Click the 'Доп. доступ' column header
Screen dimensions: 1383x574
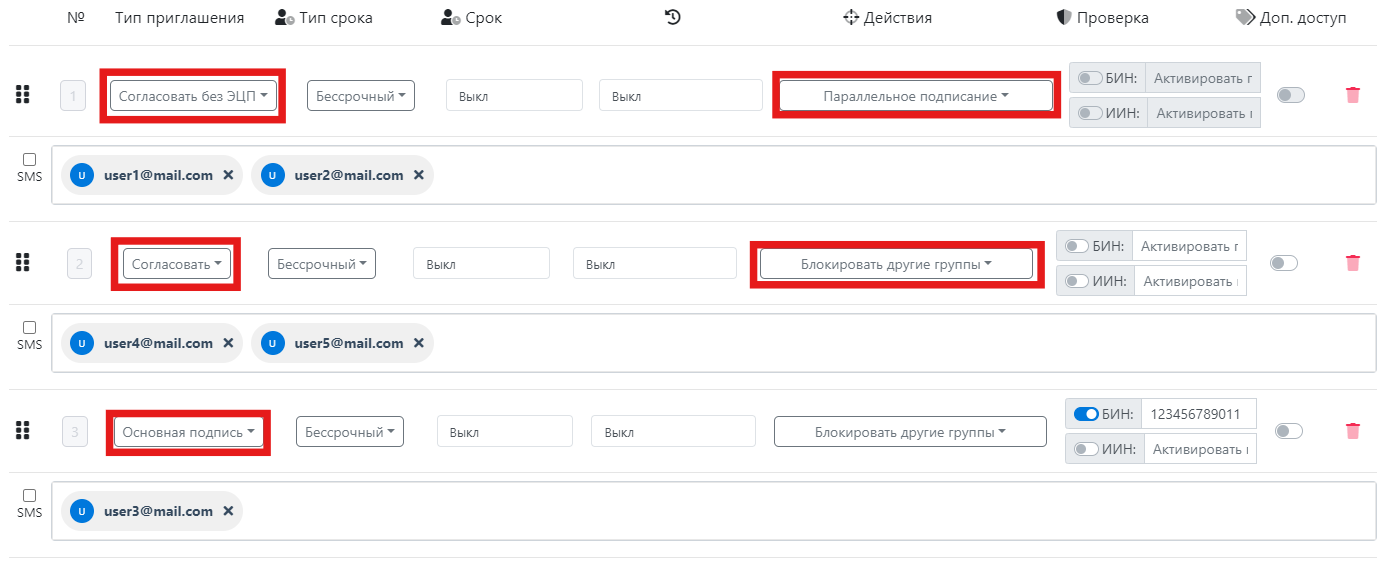click(x=1291, y=18)
